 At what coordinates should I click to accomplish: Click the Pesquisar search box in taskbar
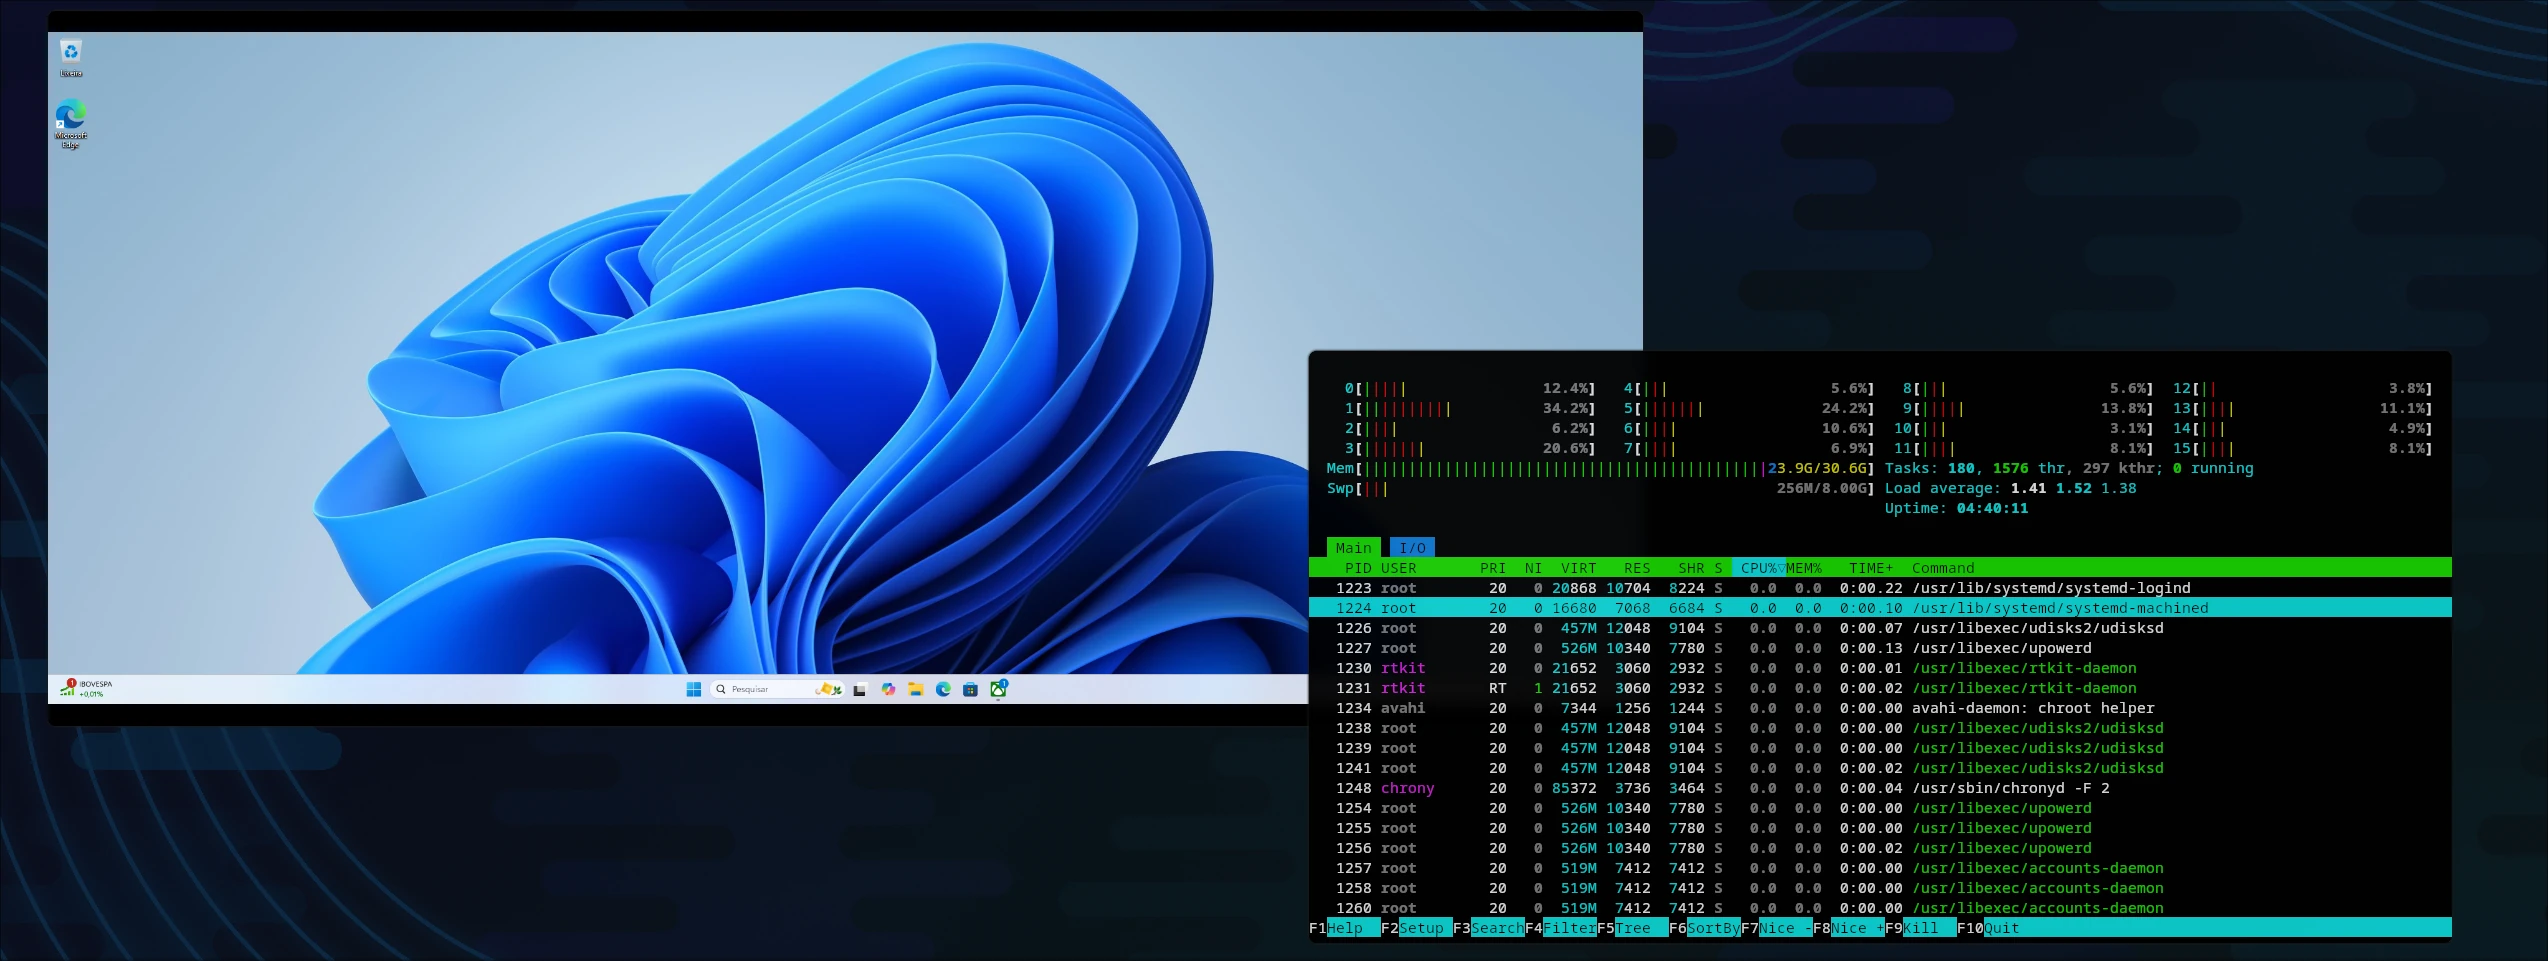tap(778, 689)
